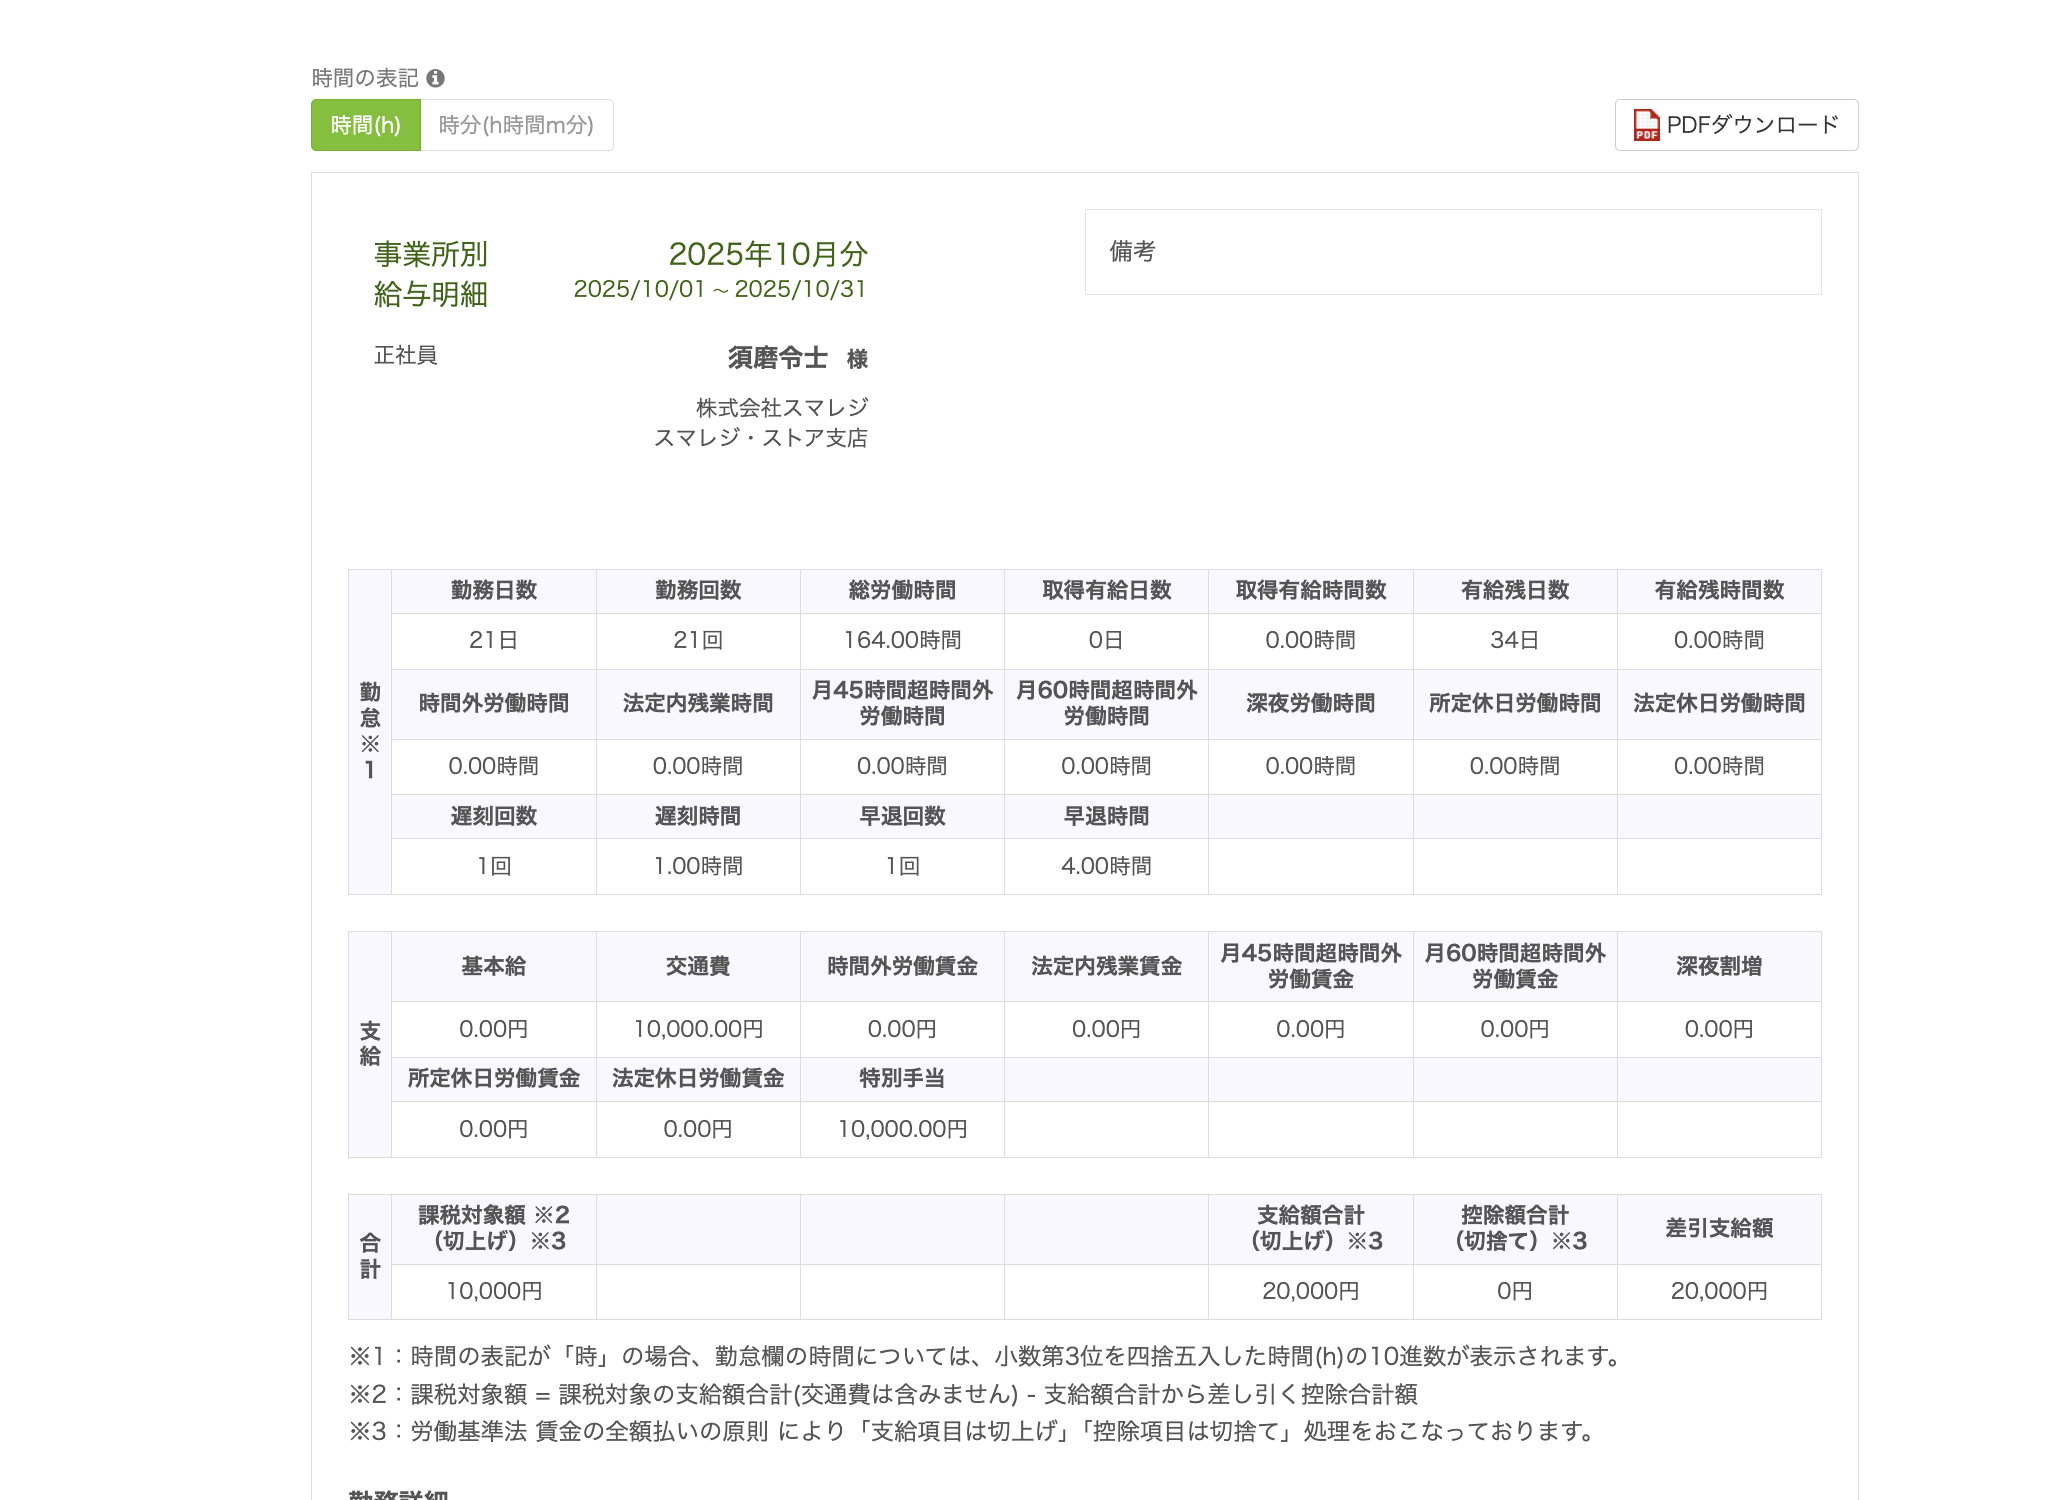
Task: Select the 有給残日数 value 34日
Action: [x=1514, y=640]
